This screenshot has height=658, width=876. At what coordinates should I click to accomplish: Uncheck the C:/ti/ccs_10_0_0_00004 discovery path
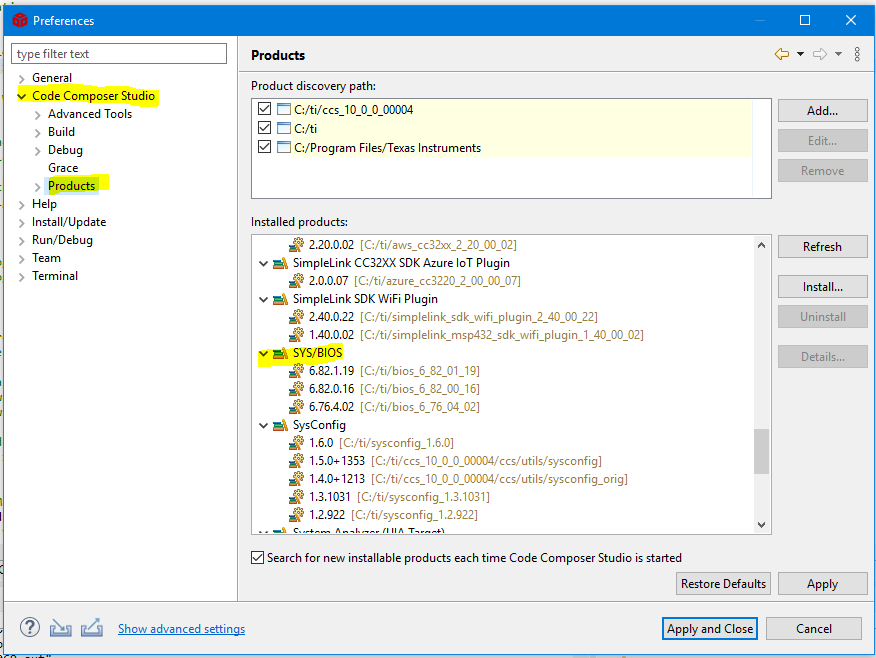(x=265, y=108)
